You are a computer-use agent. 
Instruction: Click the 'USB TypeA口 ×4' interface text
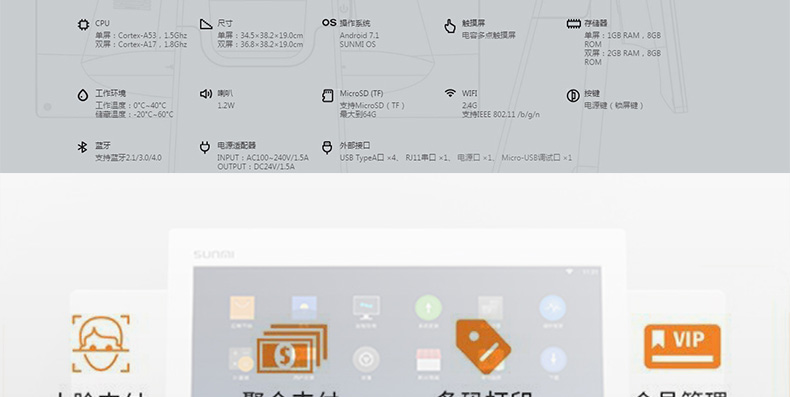pos(368,158)
